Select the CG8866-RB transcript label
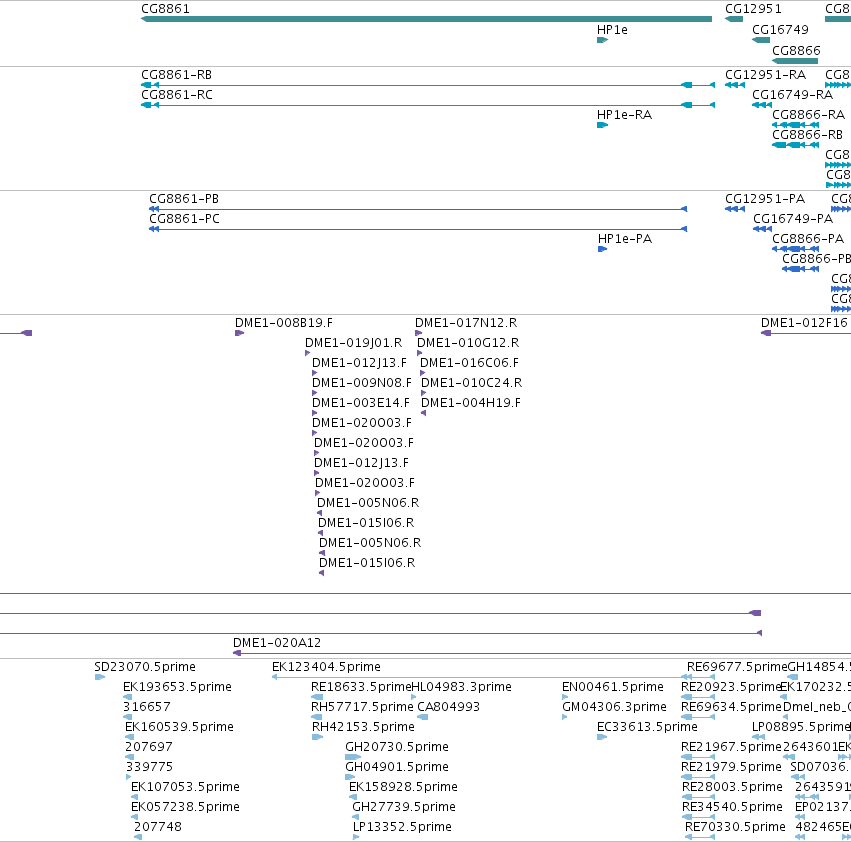 pyautogui.click(x=808, y=134)
